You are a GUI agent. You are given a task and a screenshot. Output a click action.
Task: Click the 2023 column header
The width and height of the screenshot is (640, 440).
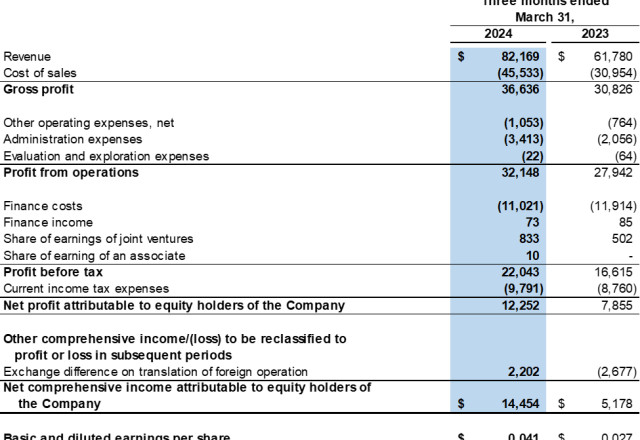[595, 33]
